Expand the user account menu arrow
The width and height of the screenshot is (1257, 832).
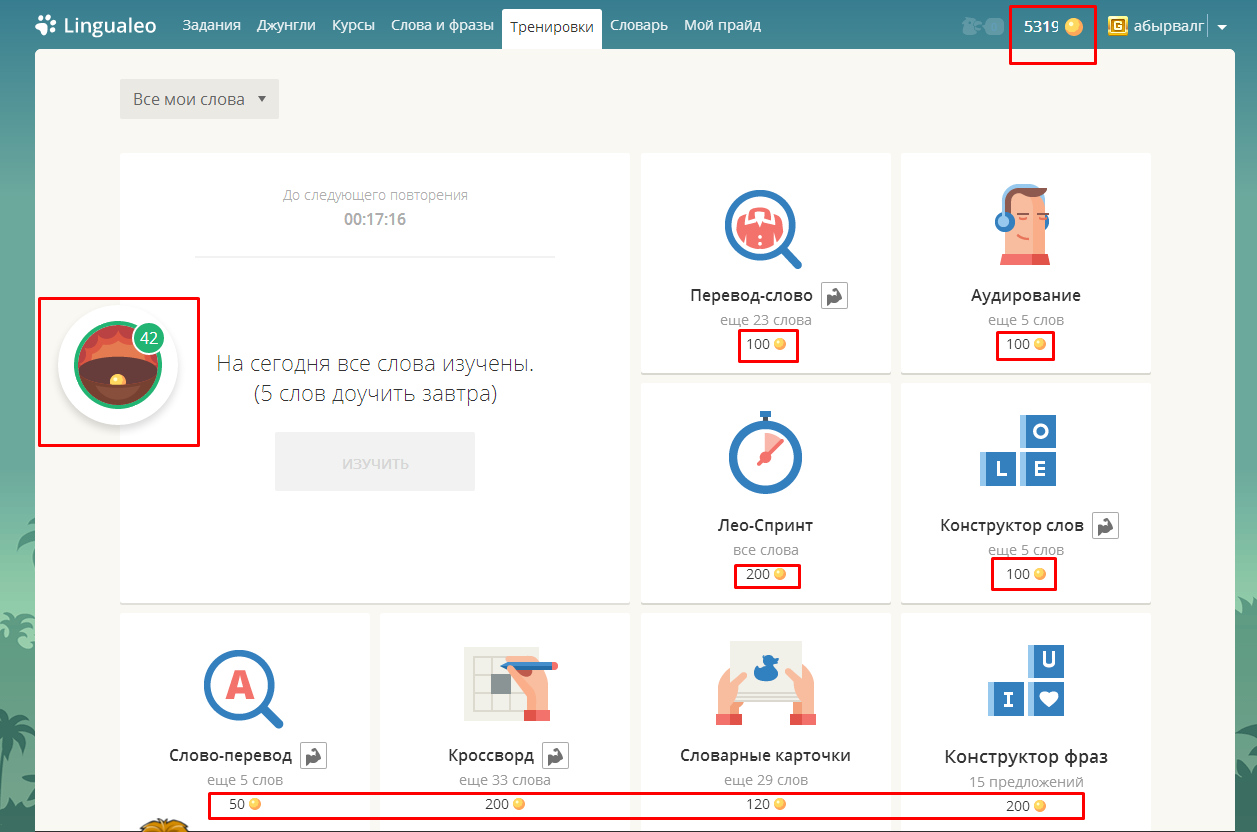(x=1222, y=28)
